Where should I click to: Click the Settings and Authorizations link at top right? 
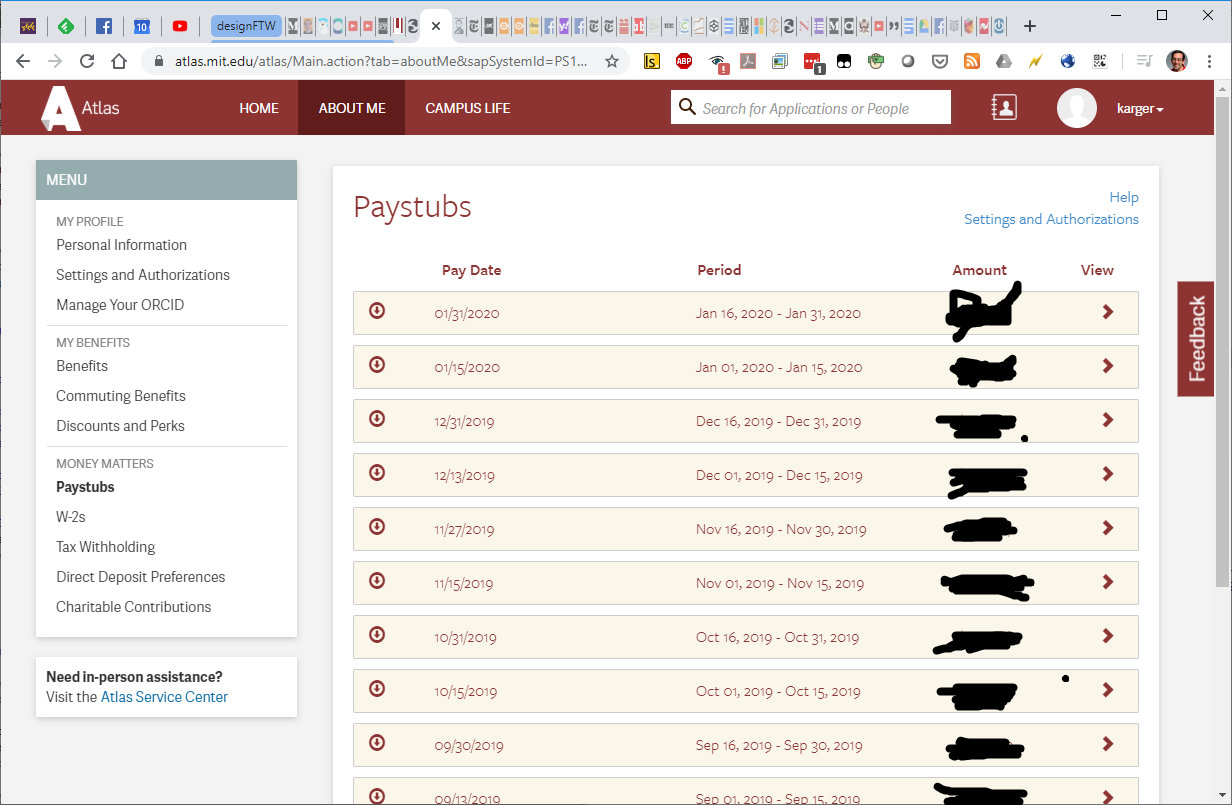(x=1051, y=219)
